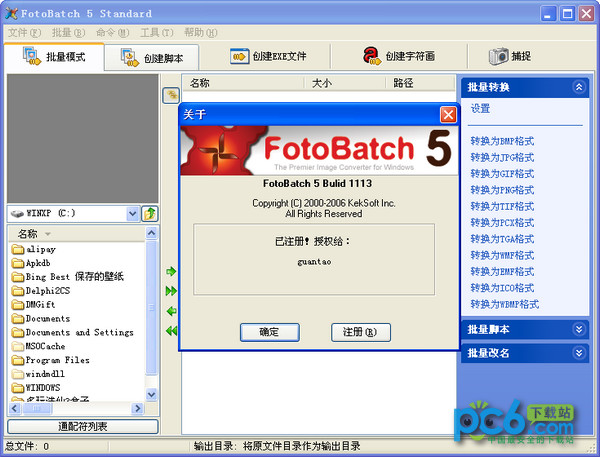This screenshot has width=600, height=457.
Task: Open the 工具 menu
Action: pyautogui.click(x=154, y=32)
